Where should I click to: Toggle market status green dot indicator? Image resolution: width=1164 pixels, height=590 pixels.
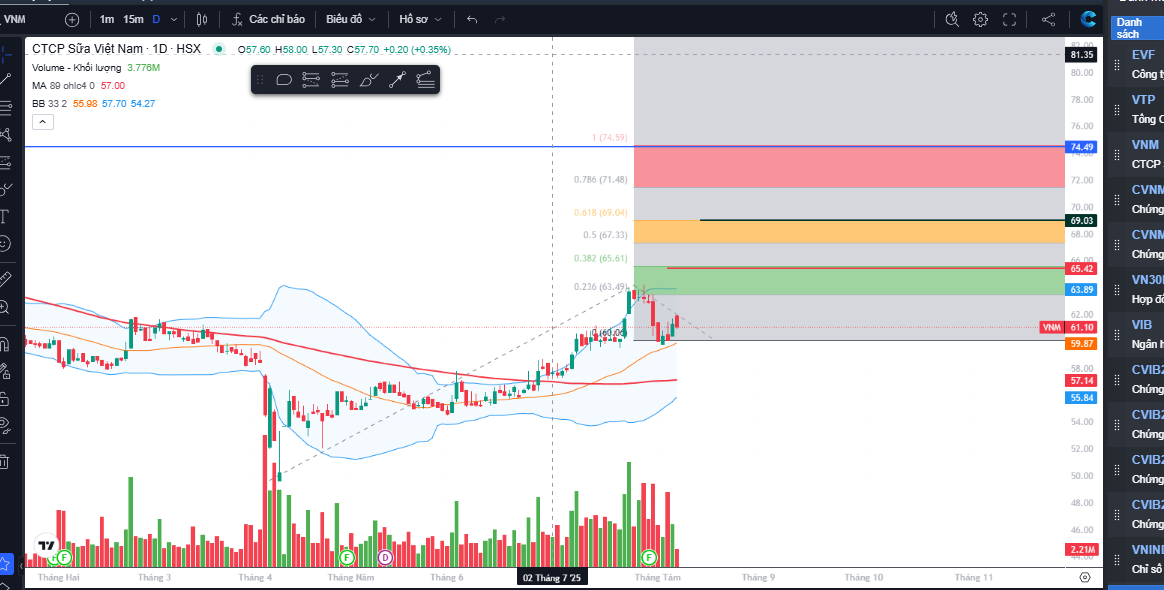(218, 49)
